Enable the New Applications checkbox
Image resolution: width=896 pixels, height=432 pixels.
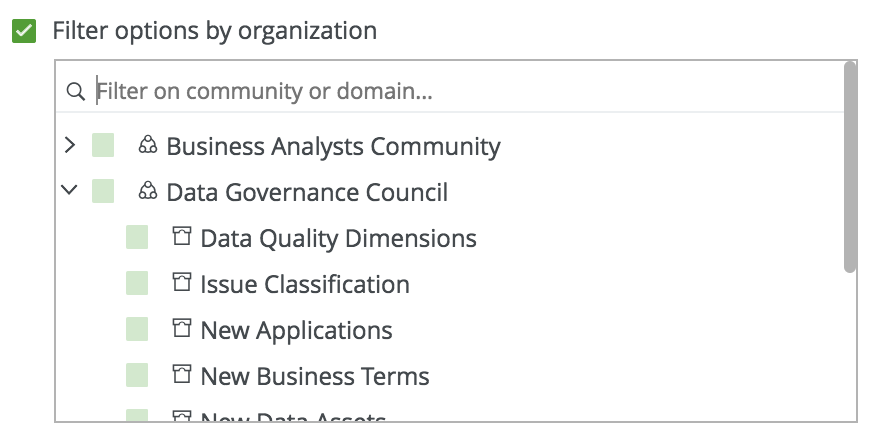click(137, 330)
